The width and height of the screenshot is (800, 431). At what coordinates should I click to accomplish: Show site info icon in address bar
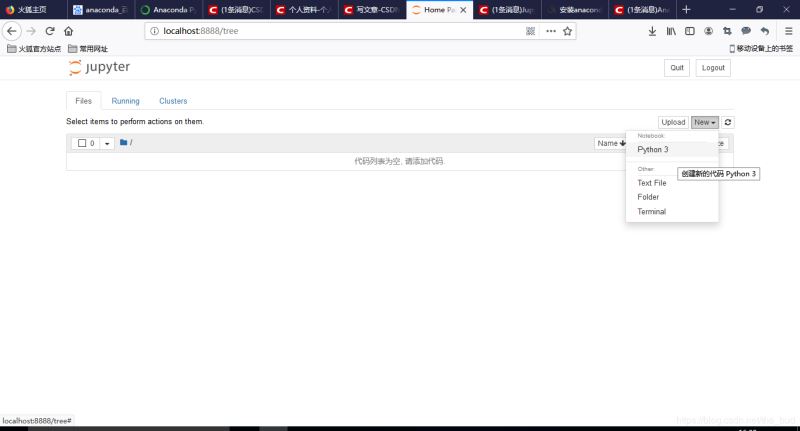(154, 31)
